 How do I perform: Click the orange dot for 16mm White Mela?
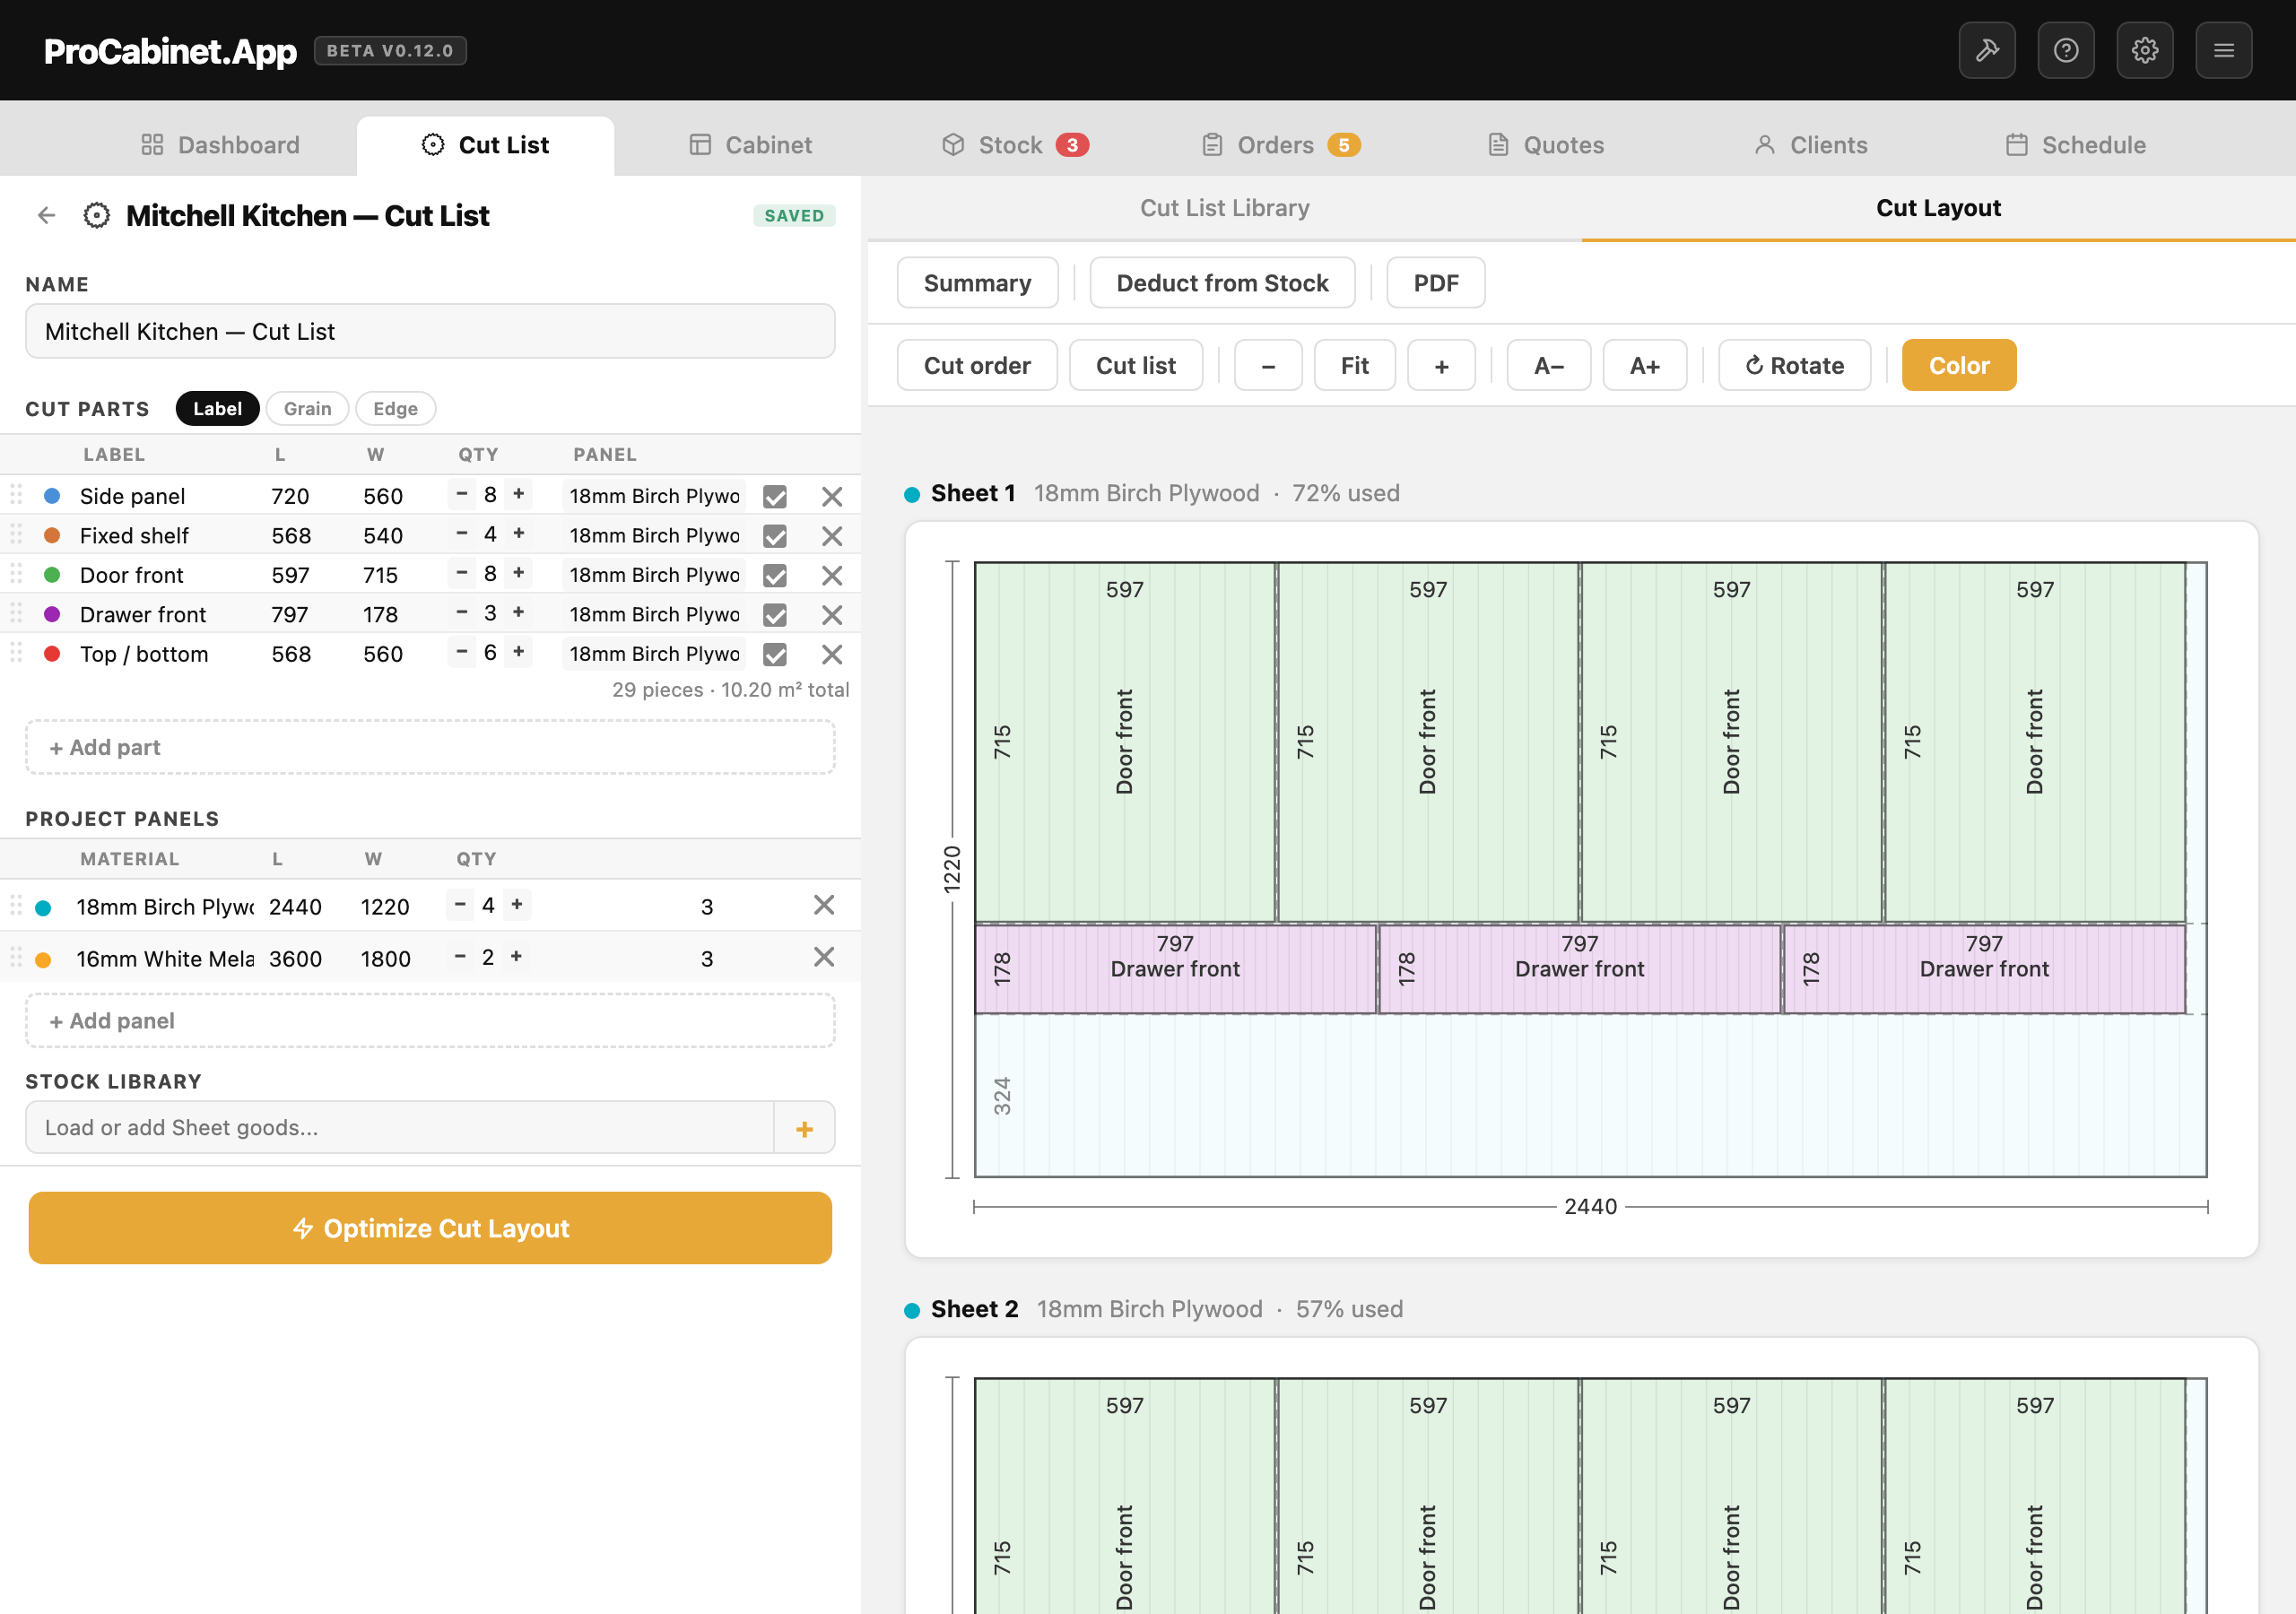pyautogui.click(x=43, y=960)
